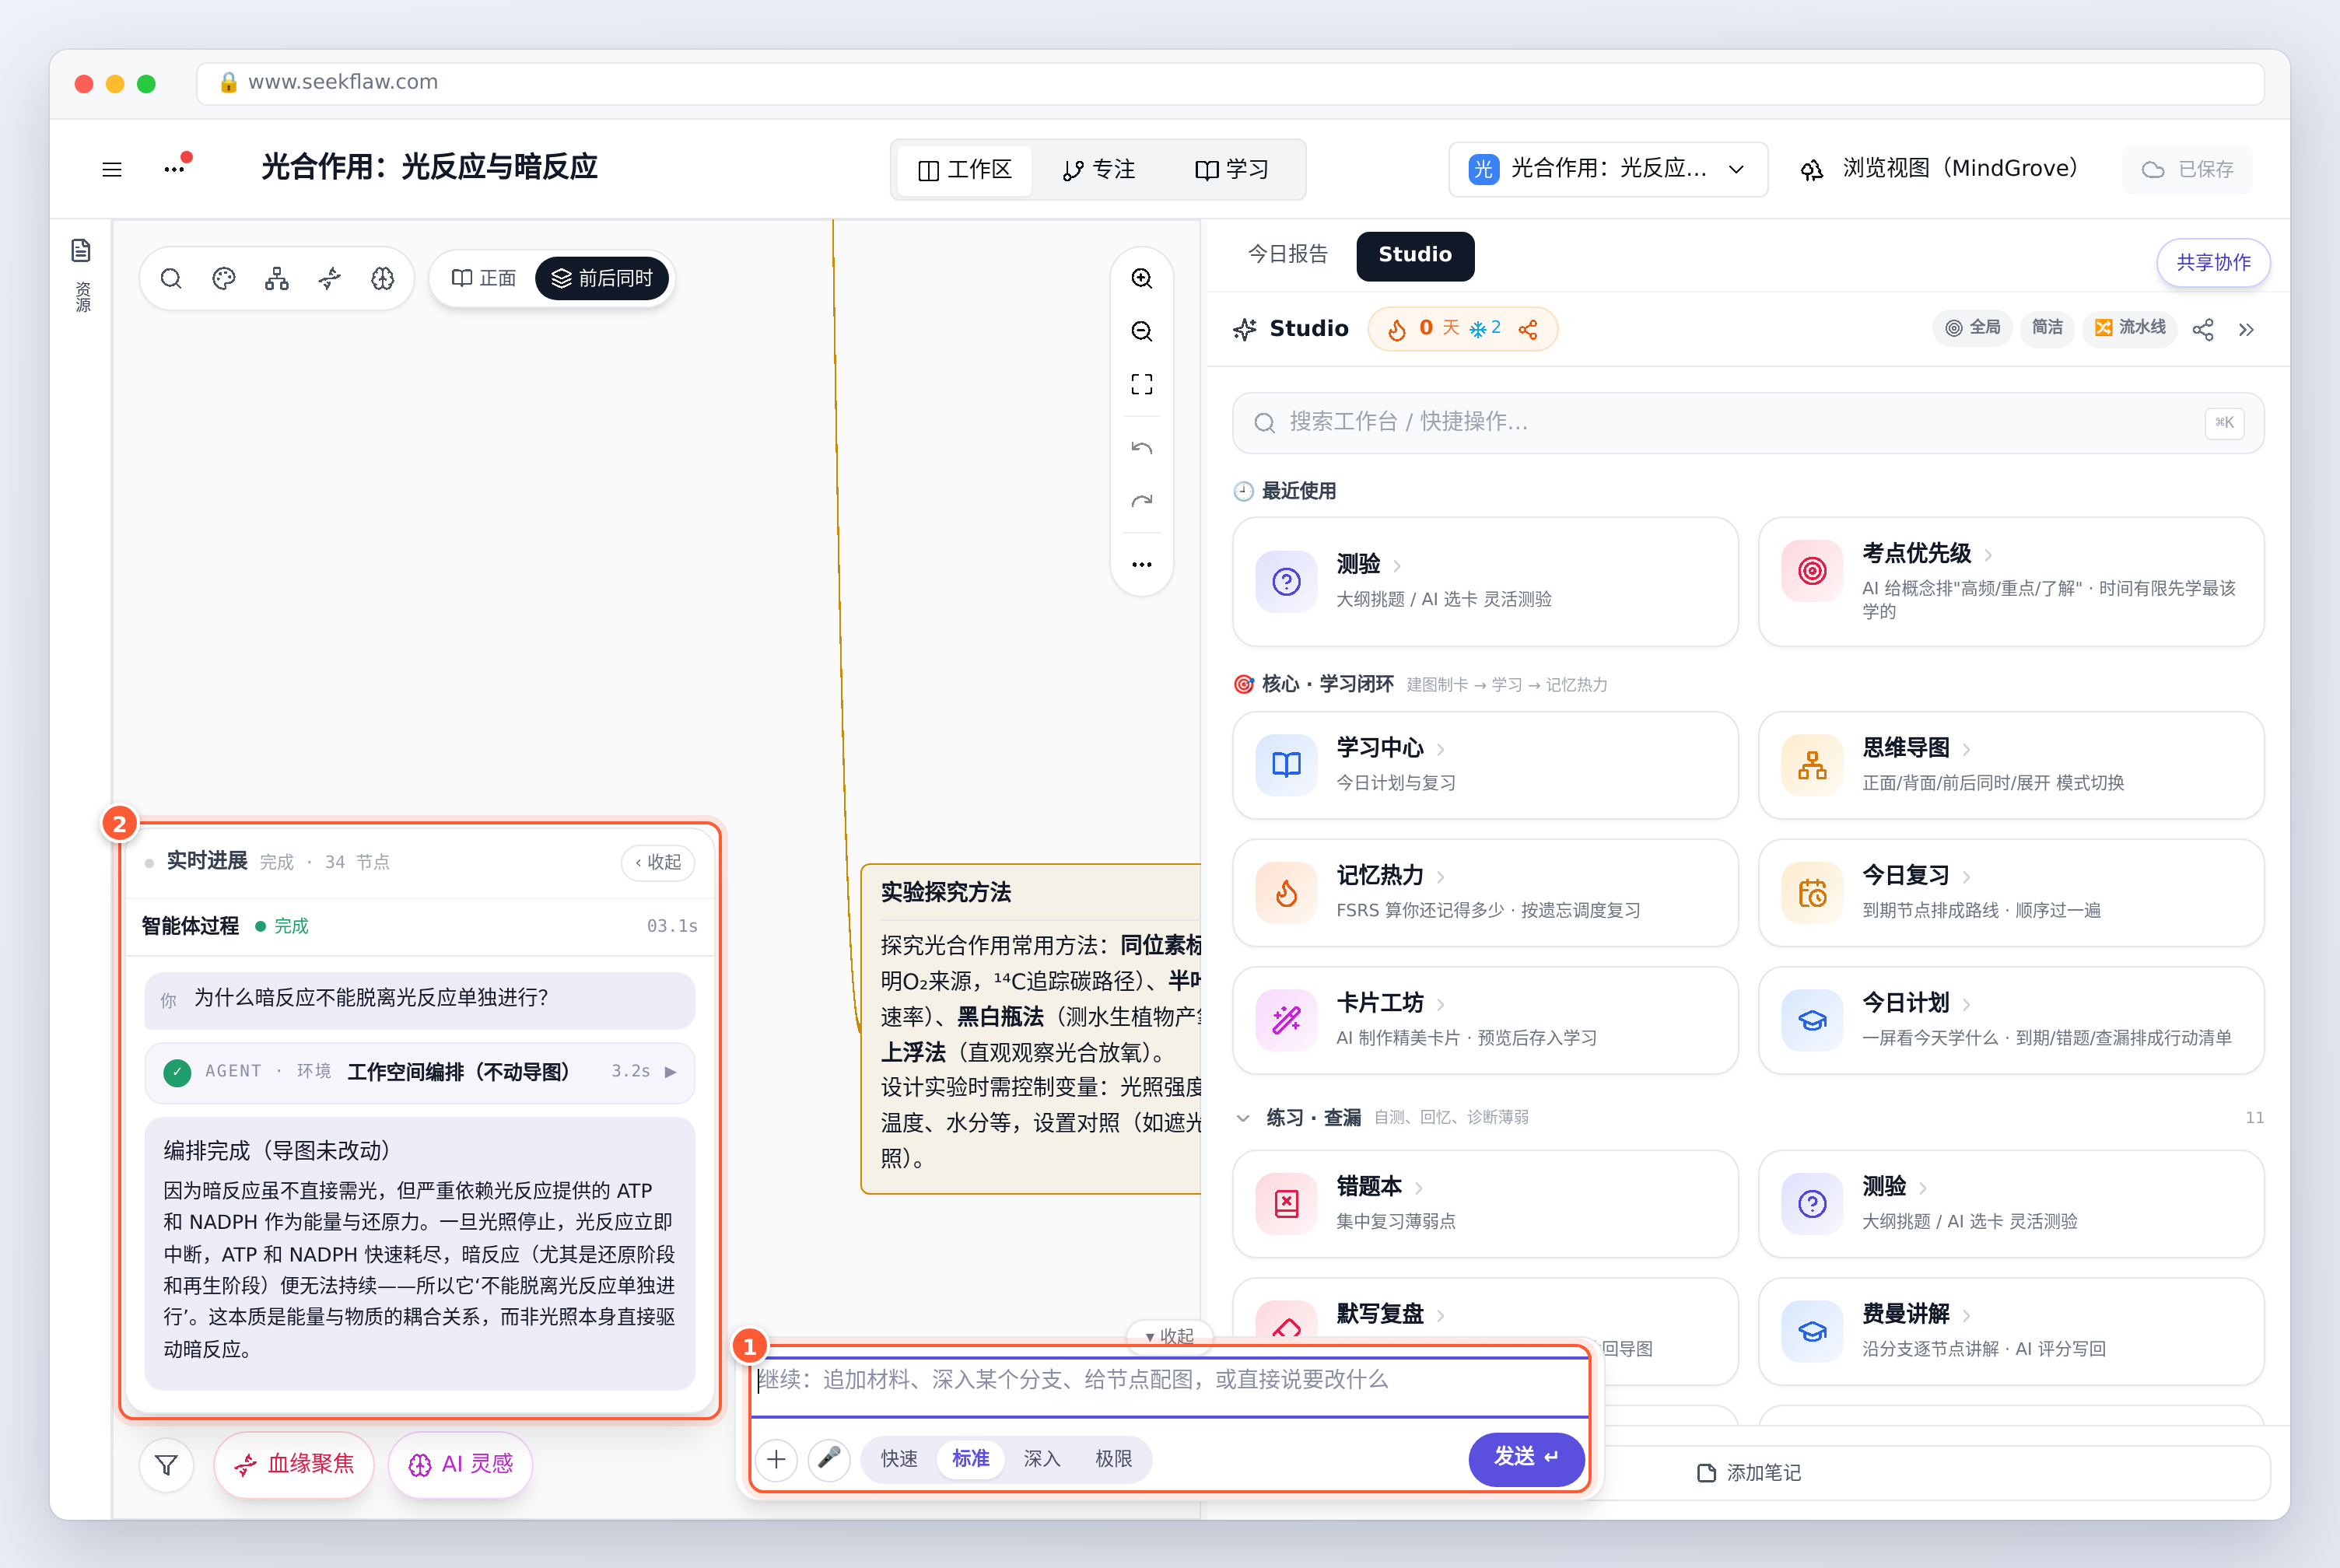The width and height of the screenshot is (2340, 1568).
Task: Click the filter funnel icon
Action: [167, 1465]
